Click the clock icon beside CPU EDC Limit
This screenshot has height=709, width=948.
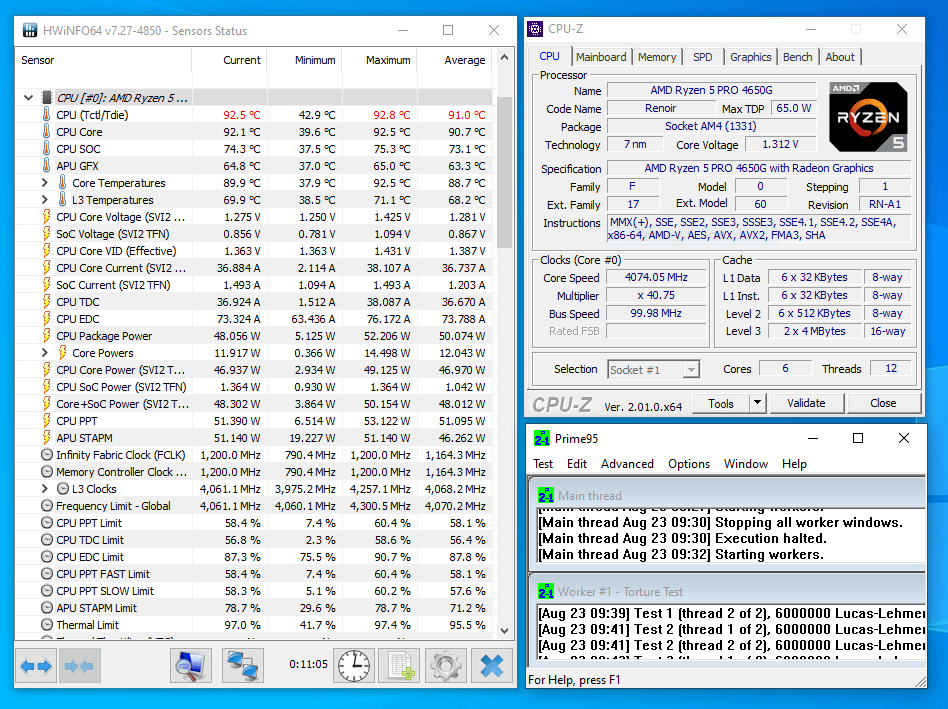click(x=47, y=557)
